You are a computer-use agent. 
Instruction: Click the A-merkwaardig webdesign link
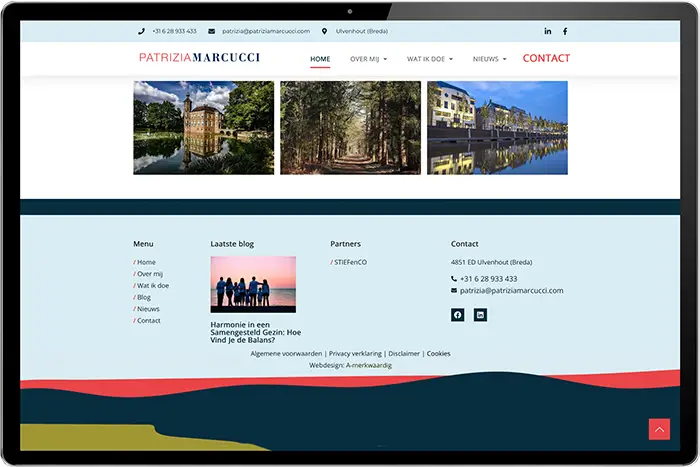(369, 365)
